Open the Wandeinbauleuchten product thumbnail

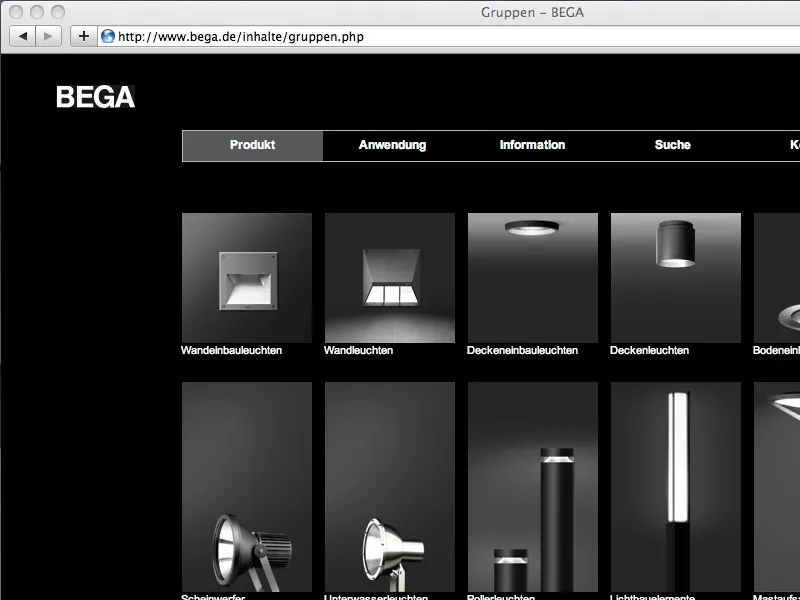[247, 278]
